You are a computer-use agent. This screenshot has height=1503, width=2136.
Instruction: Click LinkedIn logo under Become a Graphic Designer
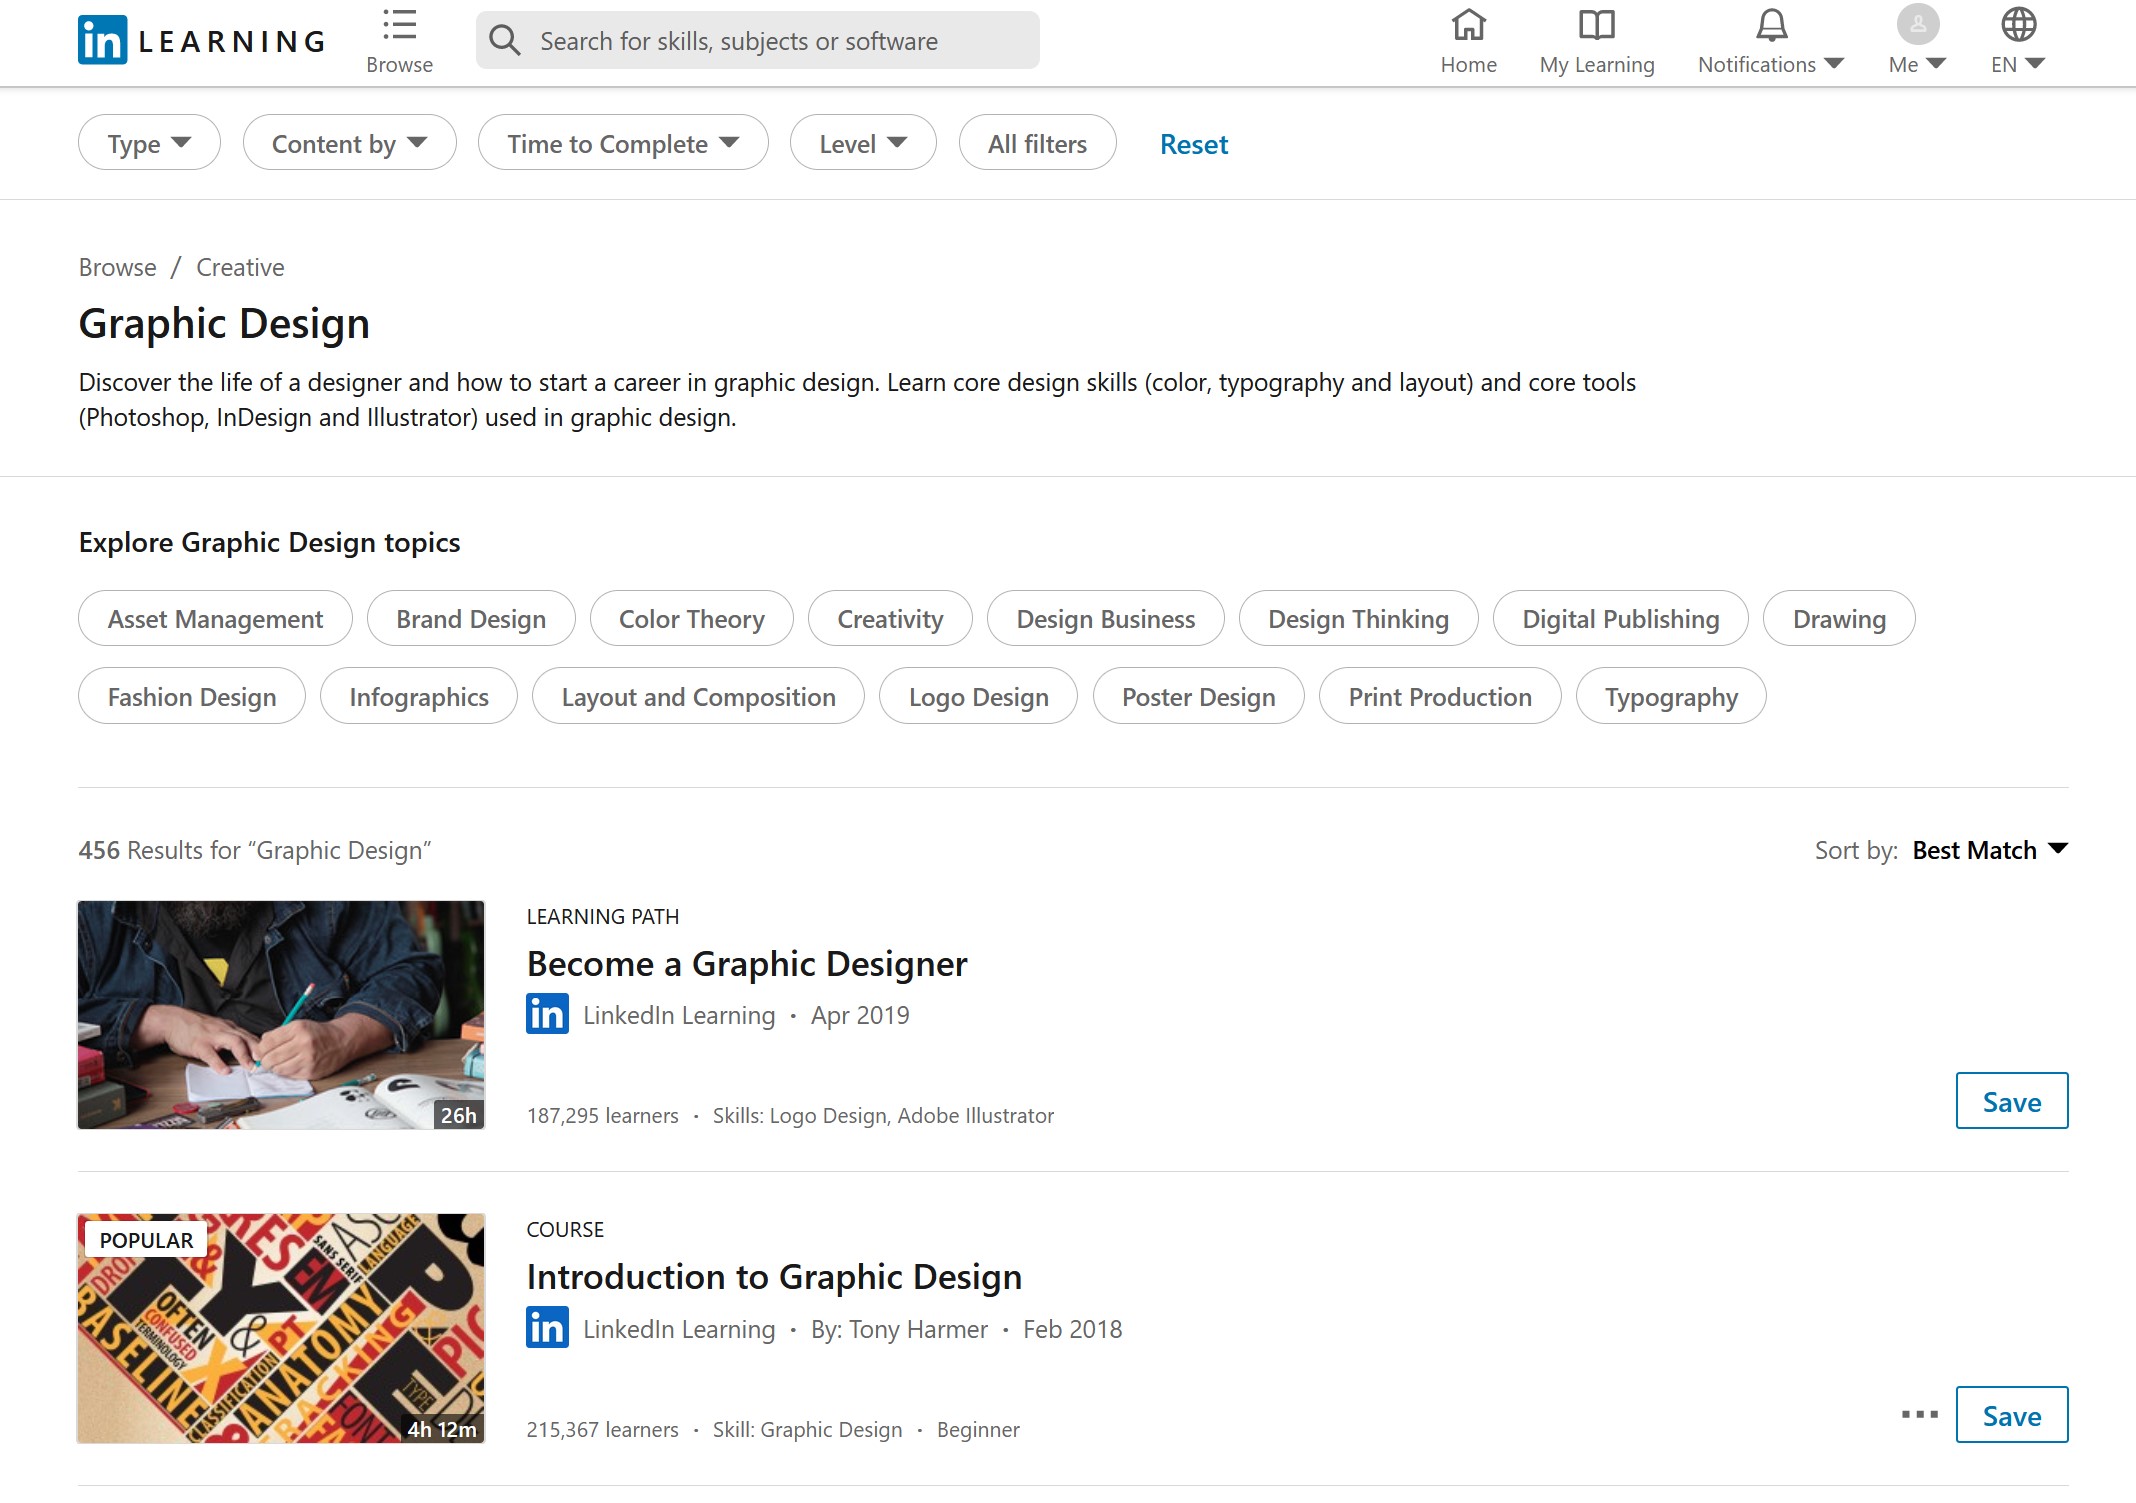(547, 1014)
